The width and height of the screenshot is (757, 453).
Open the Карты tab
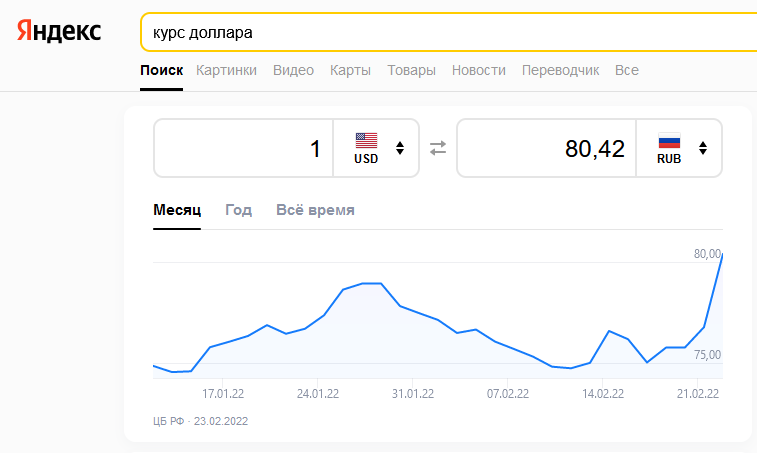pos(350,70)
